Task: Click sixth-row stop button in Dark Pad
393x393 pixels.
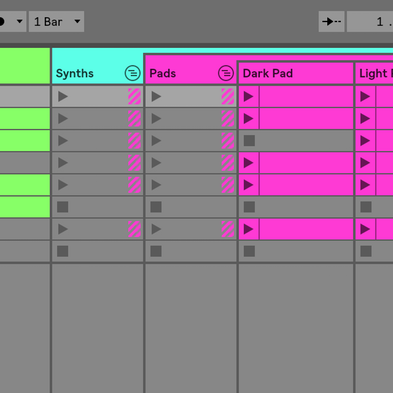Action: 249,207
